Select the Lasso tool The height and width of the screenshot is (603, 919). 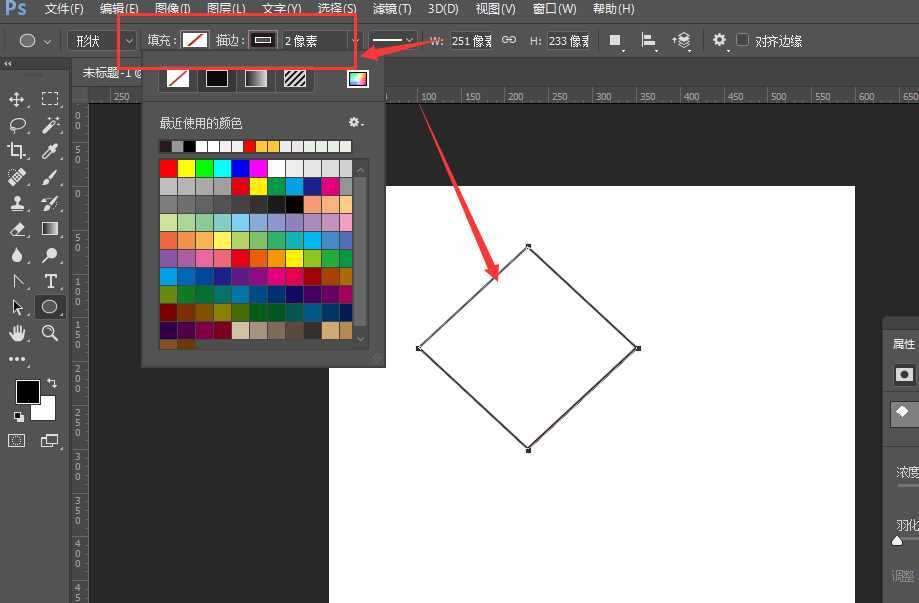tap(17, 125)
